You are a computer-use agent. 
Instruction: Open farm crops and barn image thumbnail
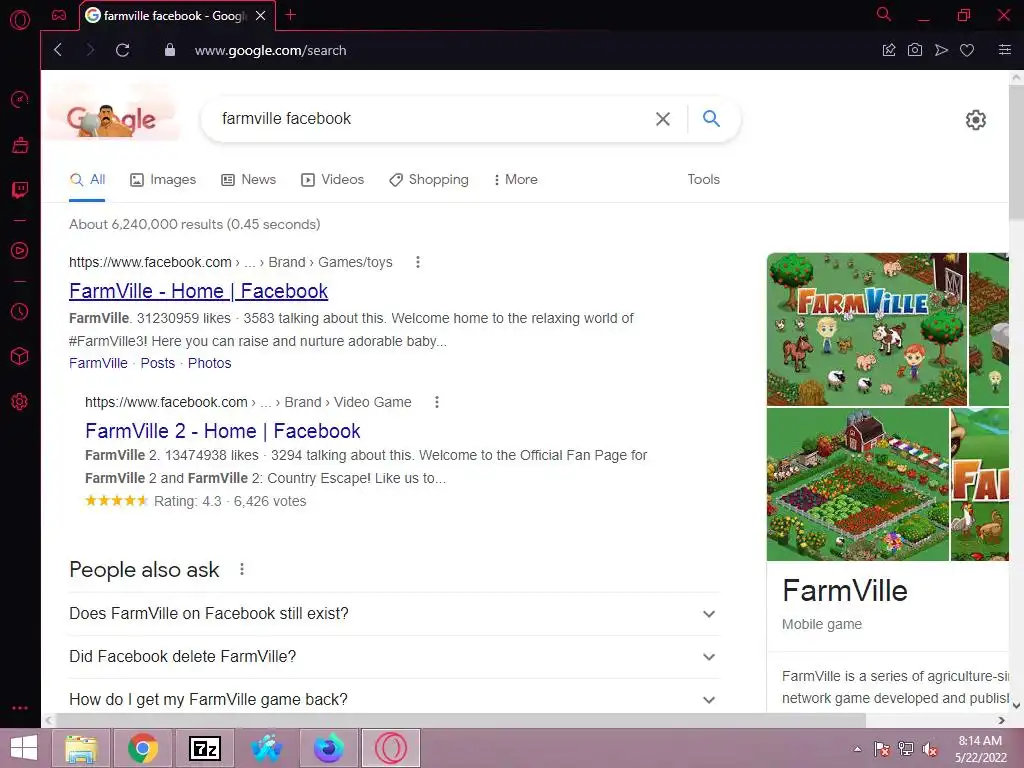click(x=857, y=484)
